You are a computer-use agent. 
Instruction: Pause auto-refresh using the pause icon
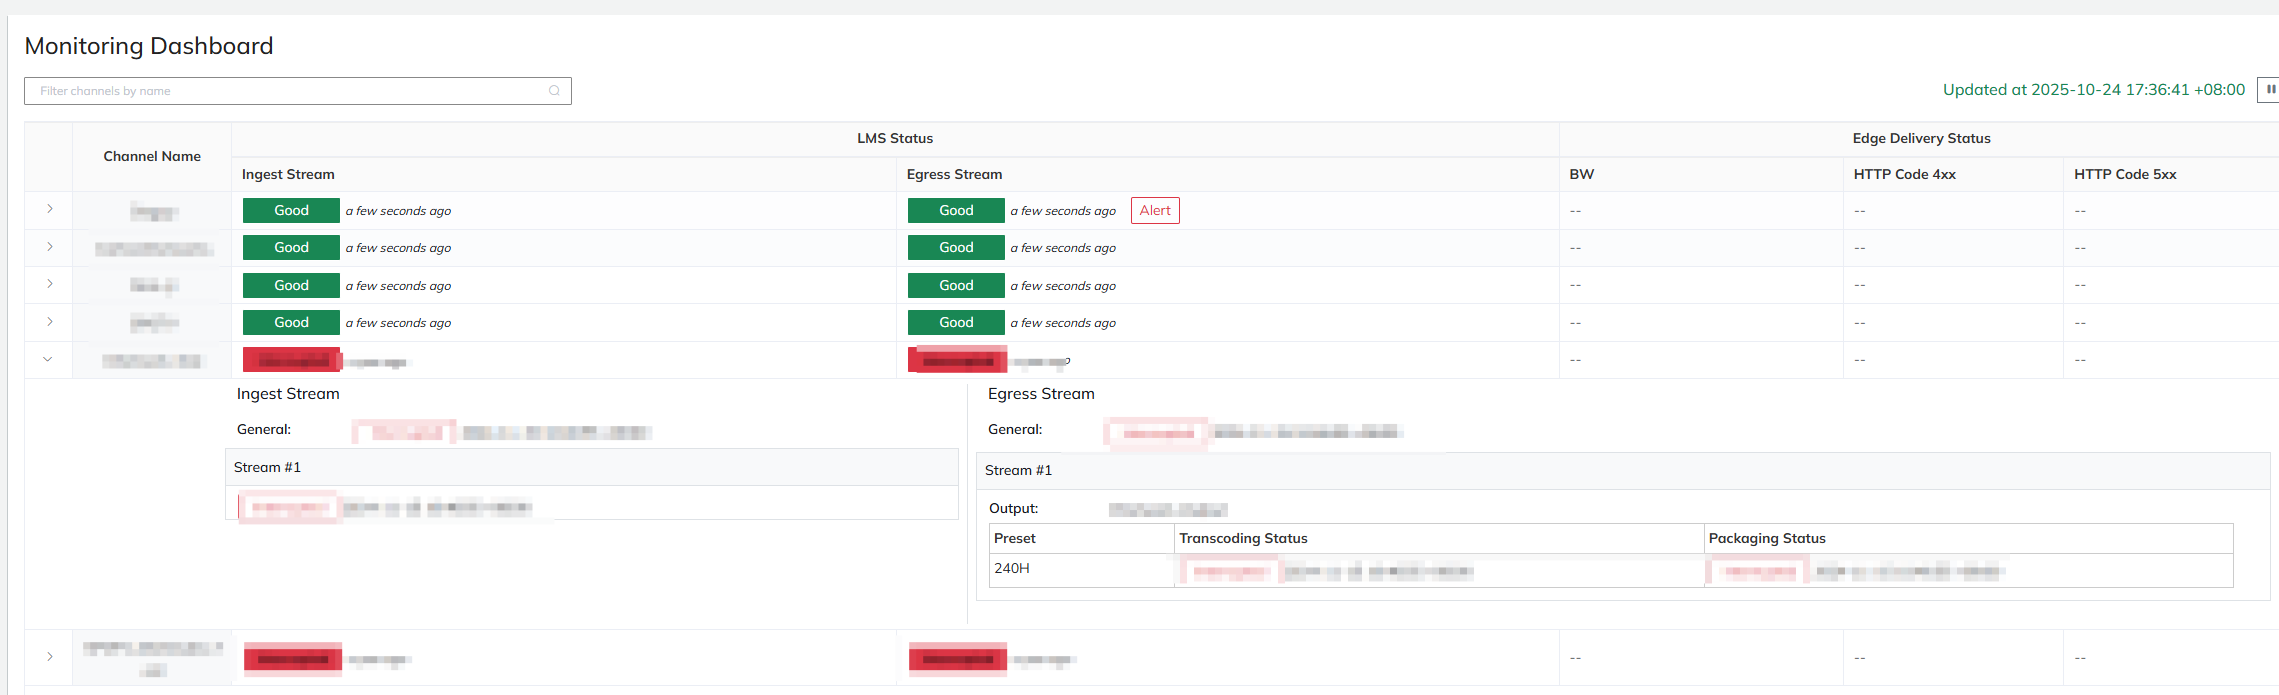click(x=2270, y=89)
